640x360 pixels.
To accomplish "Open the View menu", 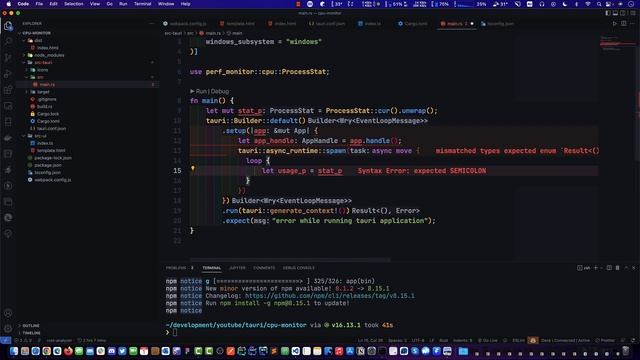I will tap(95, 4).
